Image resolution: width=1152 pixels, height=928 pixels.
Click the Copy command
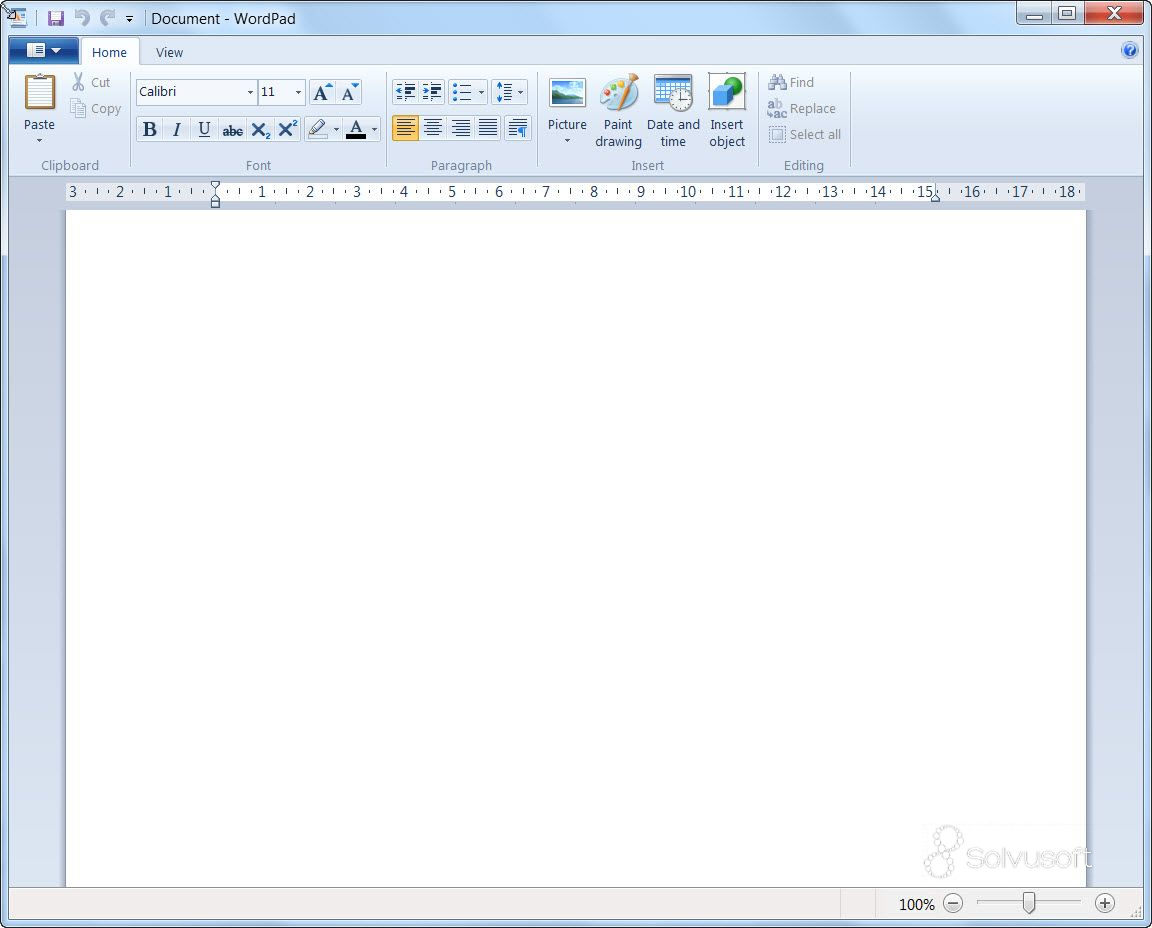point(96,109)
